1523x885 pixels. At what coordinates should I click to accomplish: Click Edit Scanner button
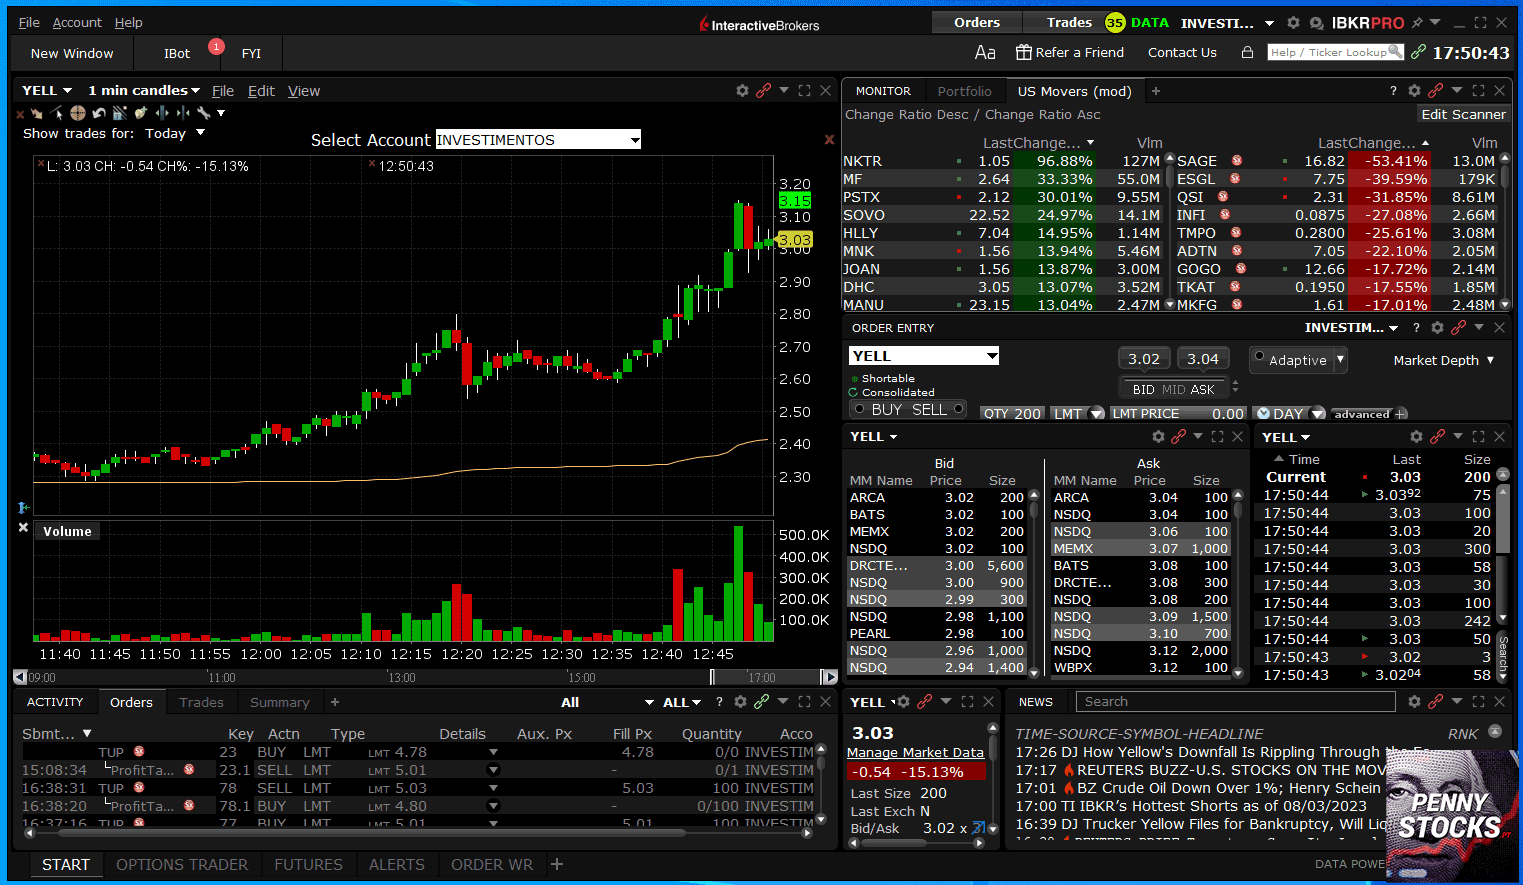coord(1463,114)
